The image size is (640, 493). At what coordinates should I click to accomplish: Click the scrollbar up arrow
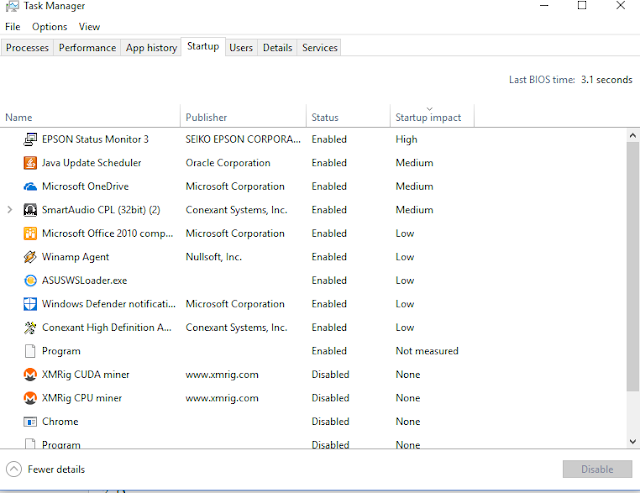point(633,135)
